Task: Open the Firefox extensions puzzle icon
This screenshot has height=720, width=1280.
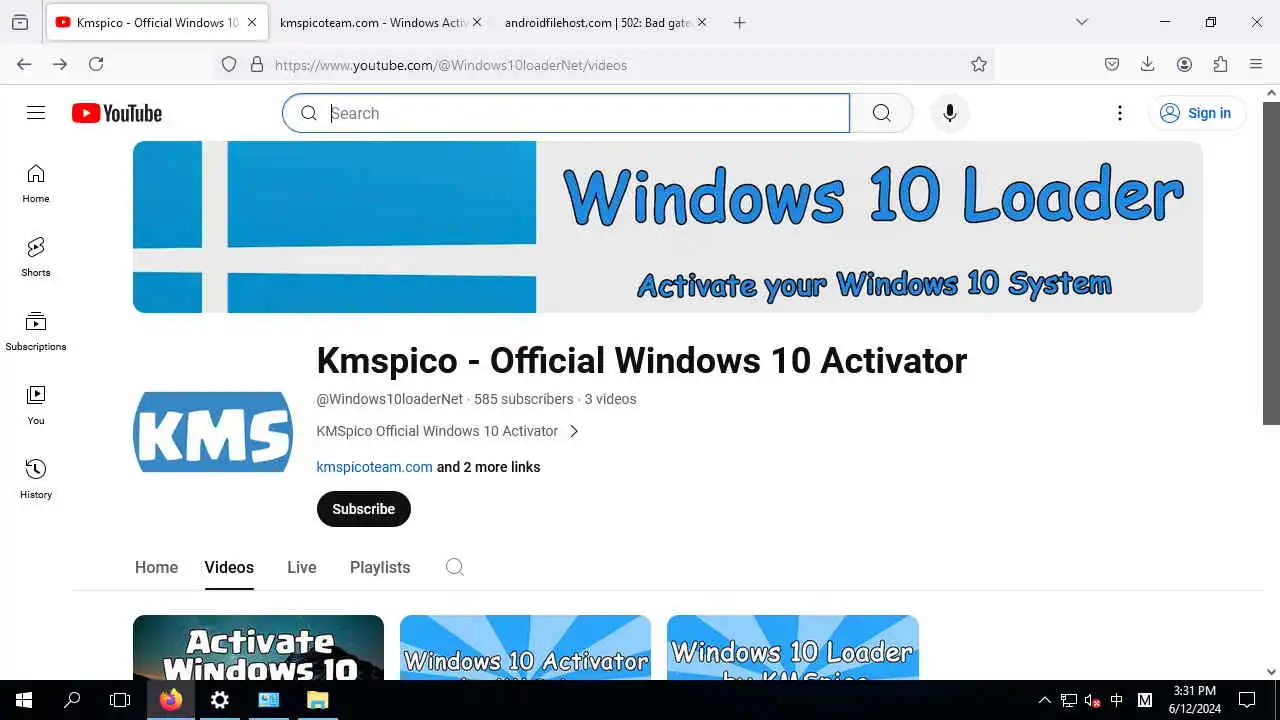Action: click(x=1220, y=64)
